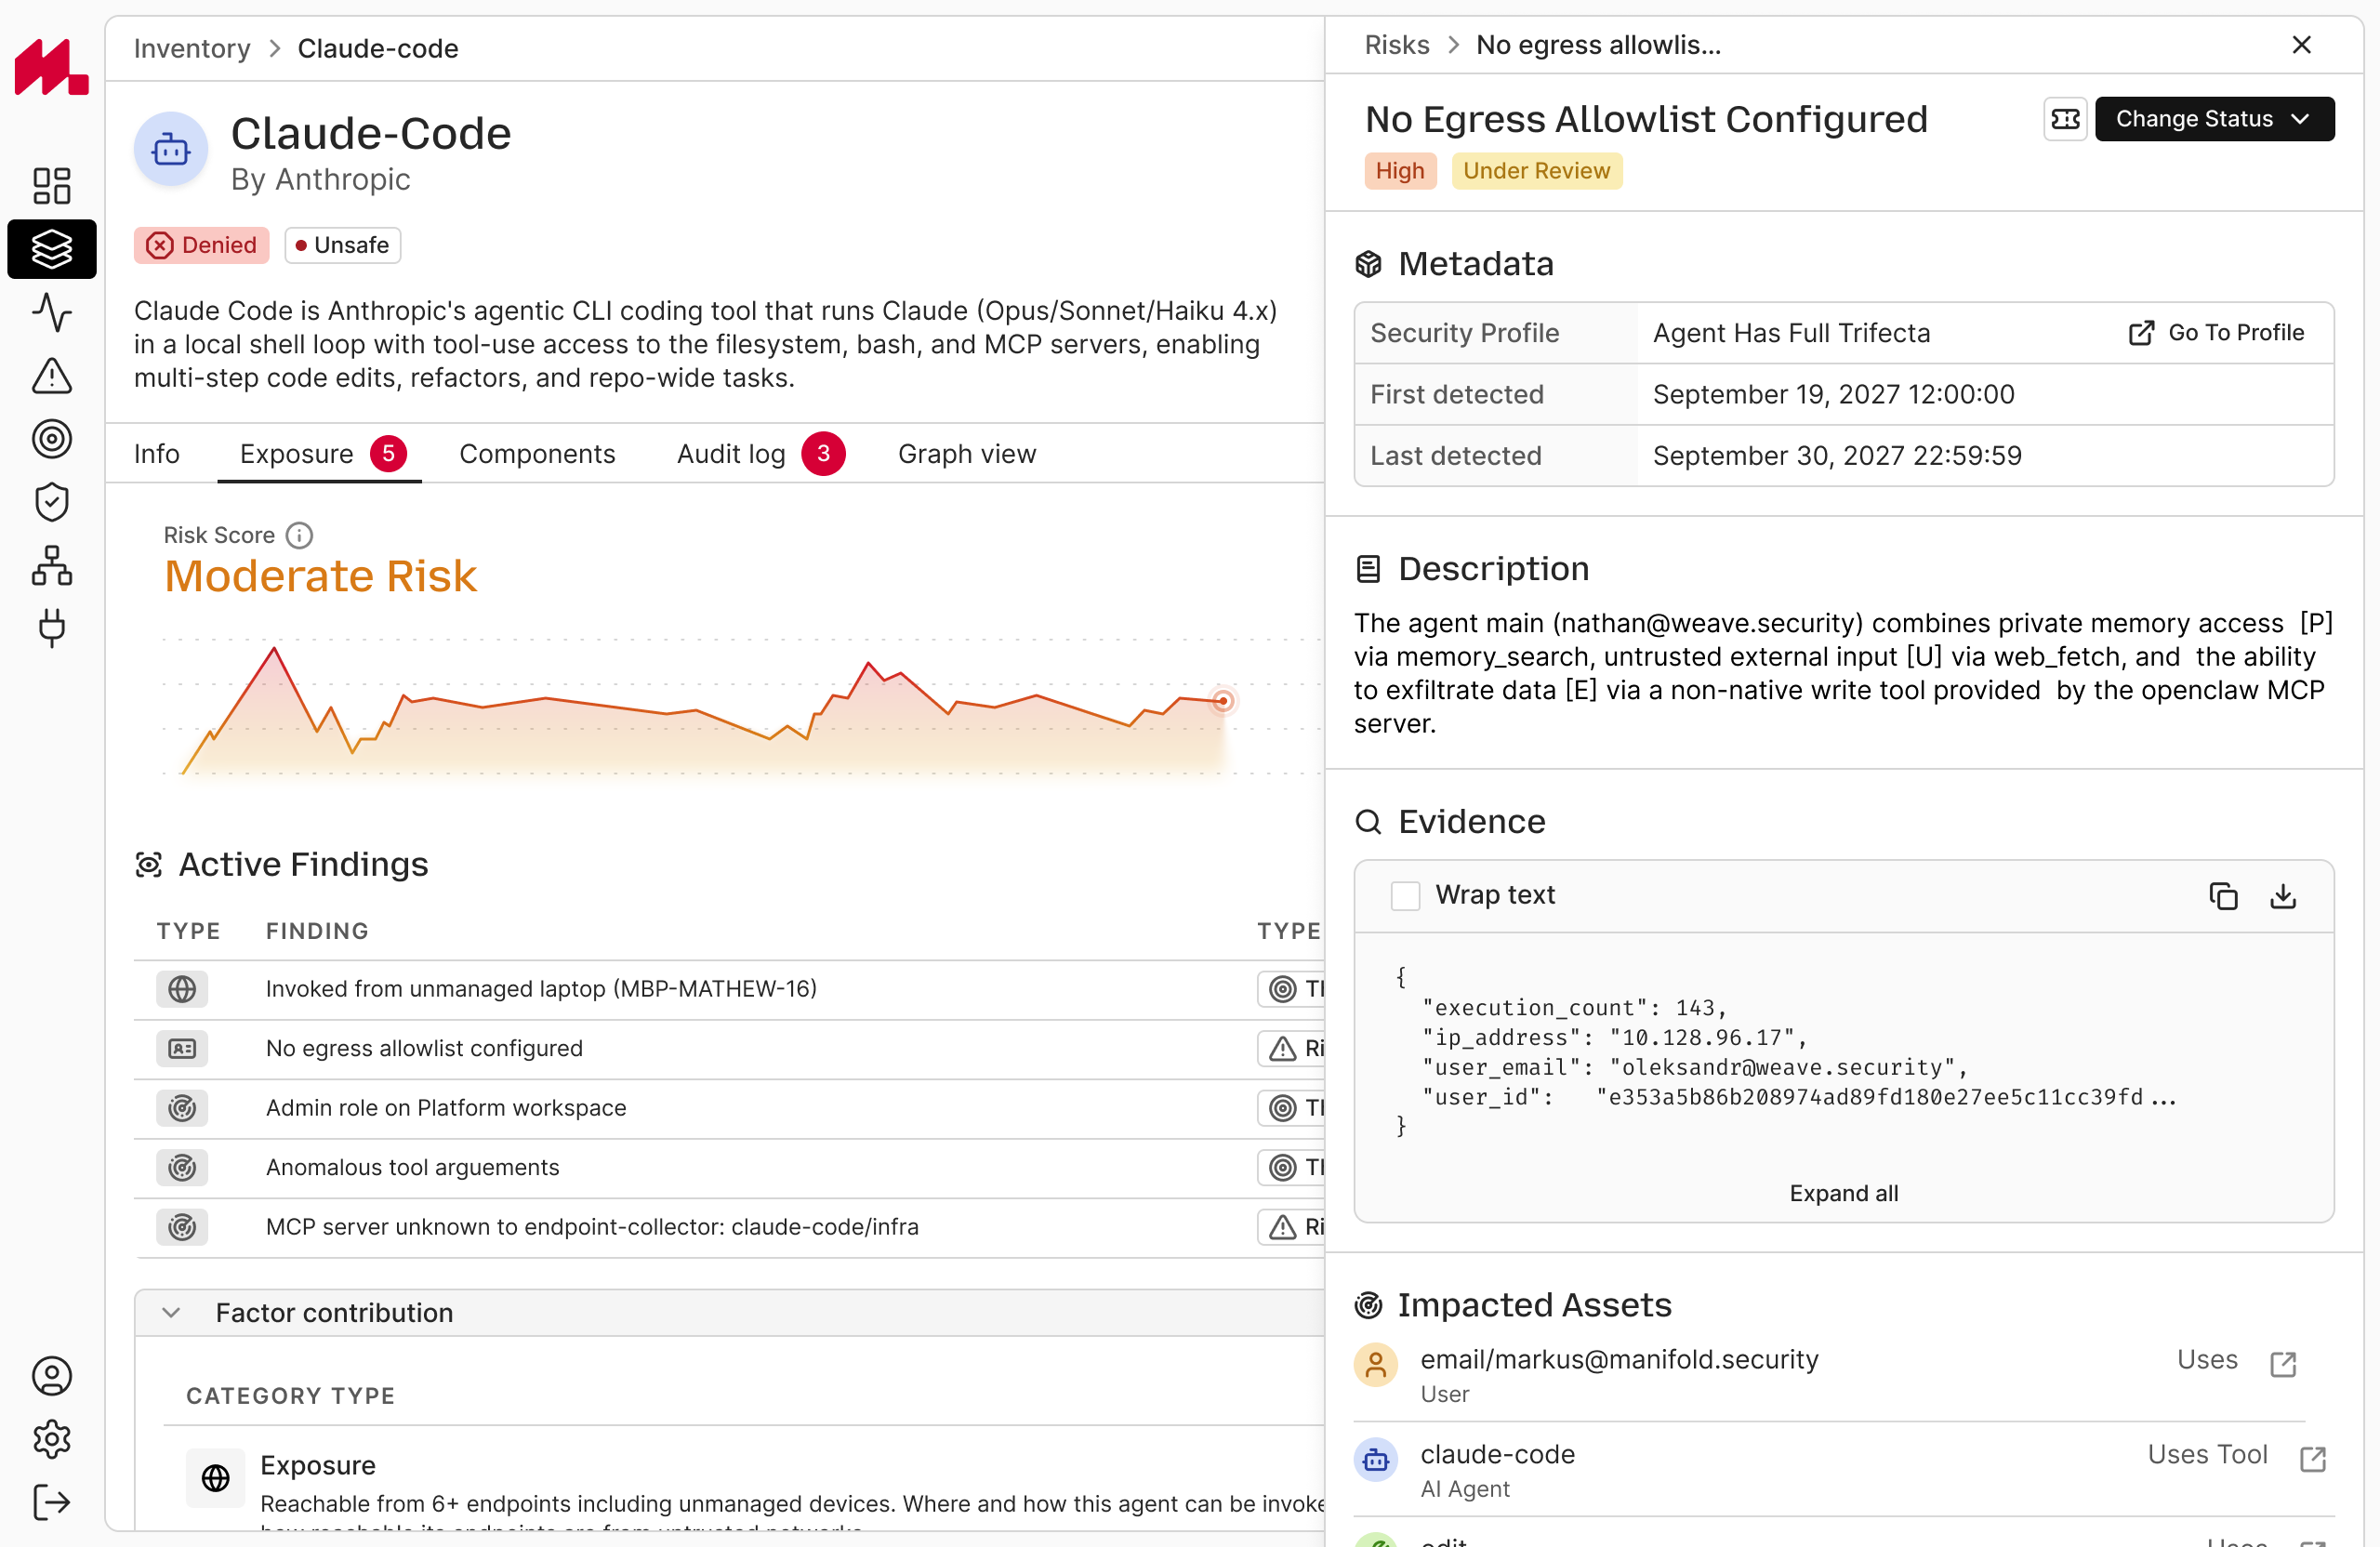Click the latest data point on risk chart
Image resolution: width=2380 pixels, height=1547 pixels.
click(x=1222, y=701)
